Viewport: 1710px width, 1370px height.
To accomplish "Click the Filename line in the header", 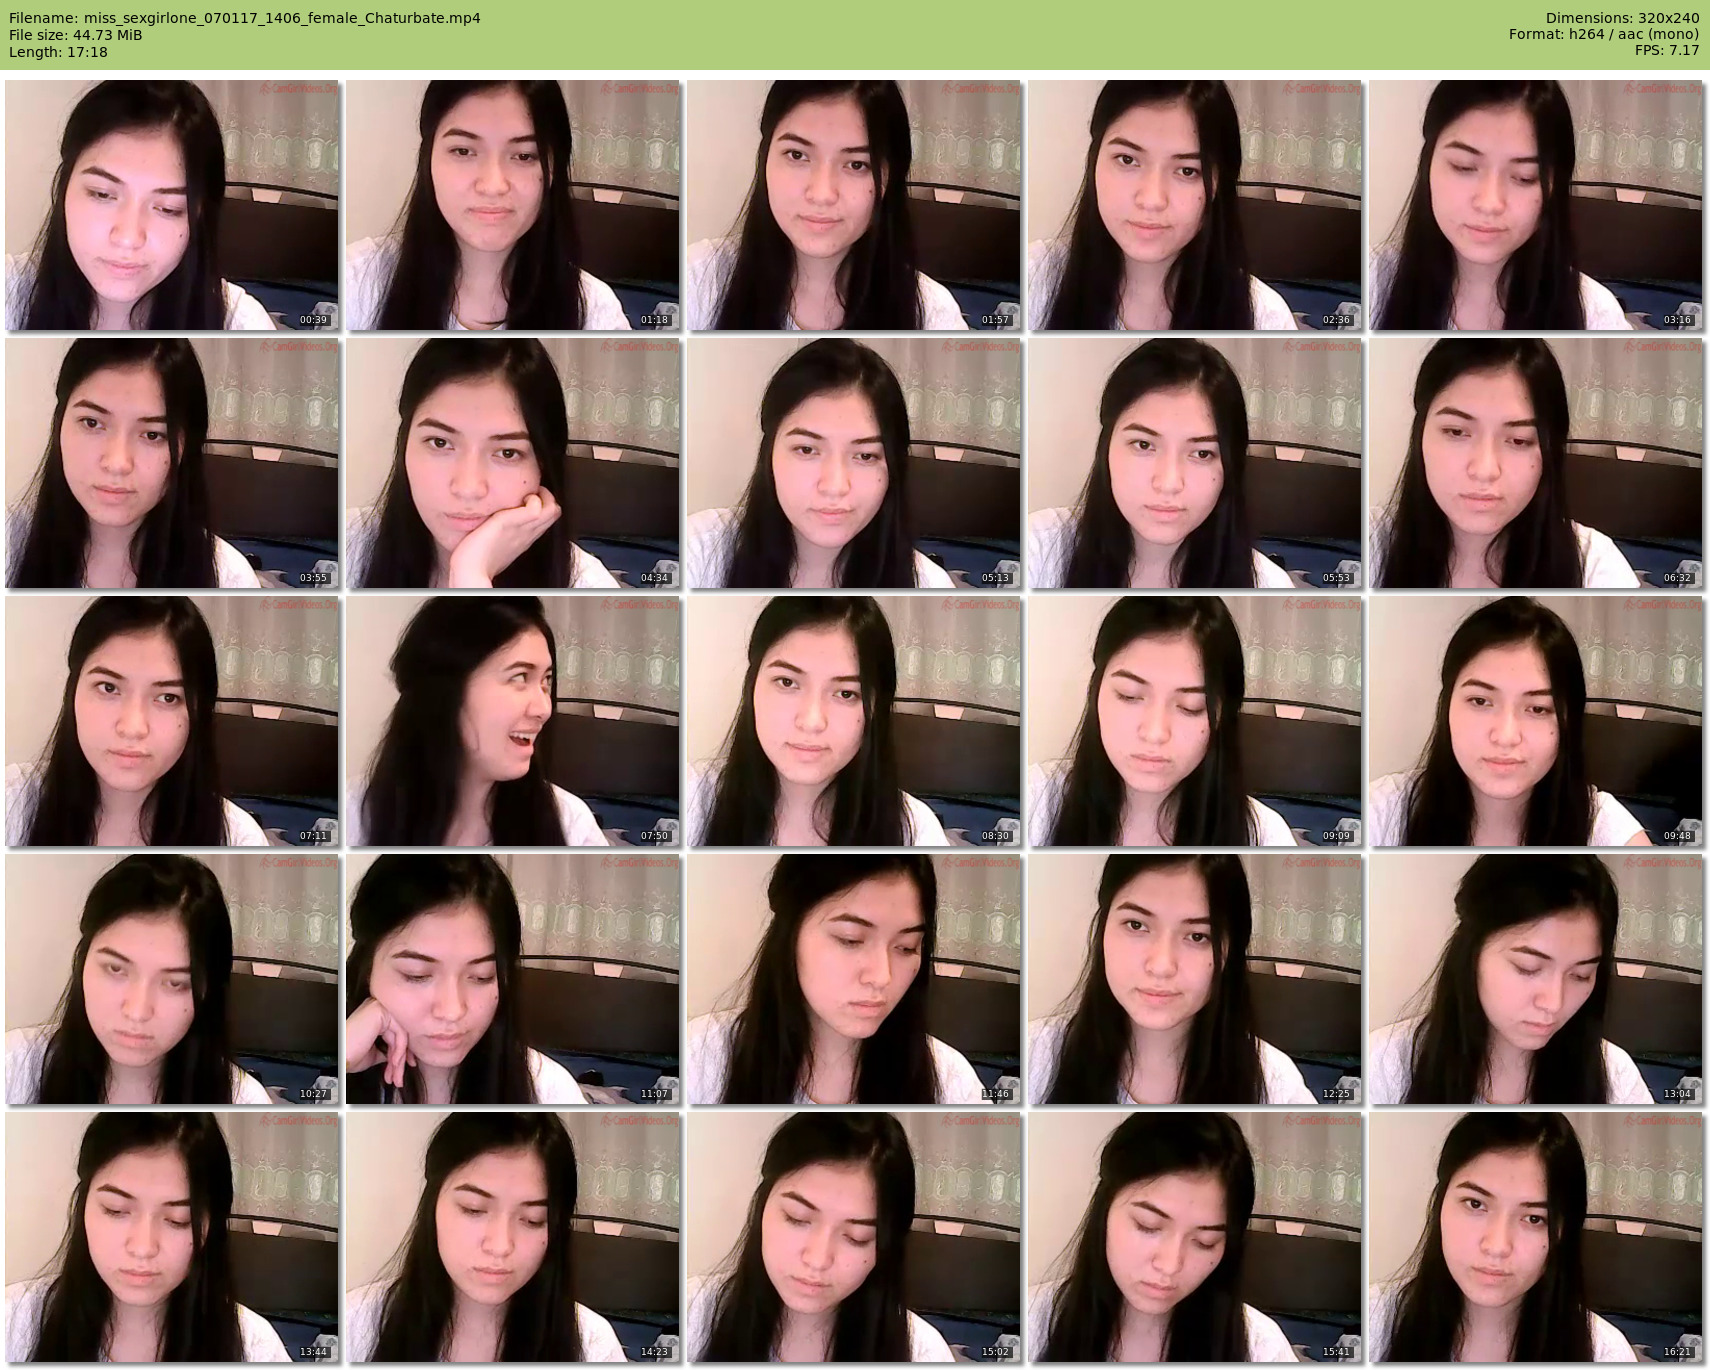I will pos(245,18).
